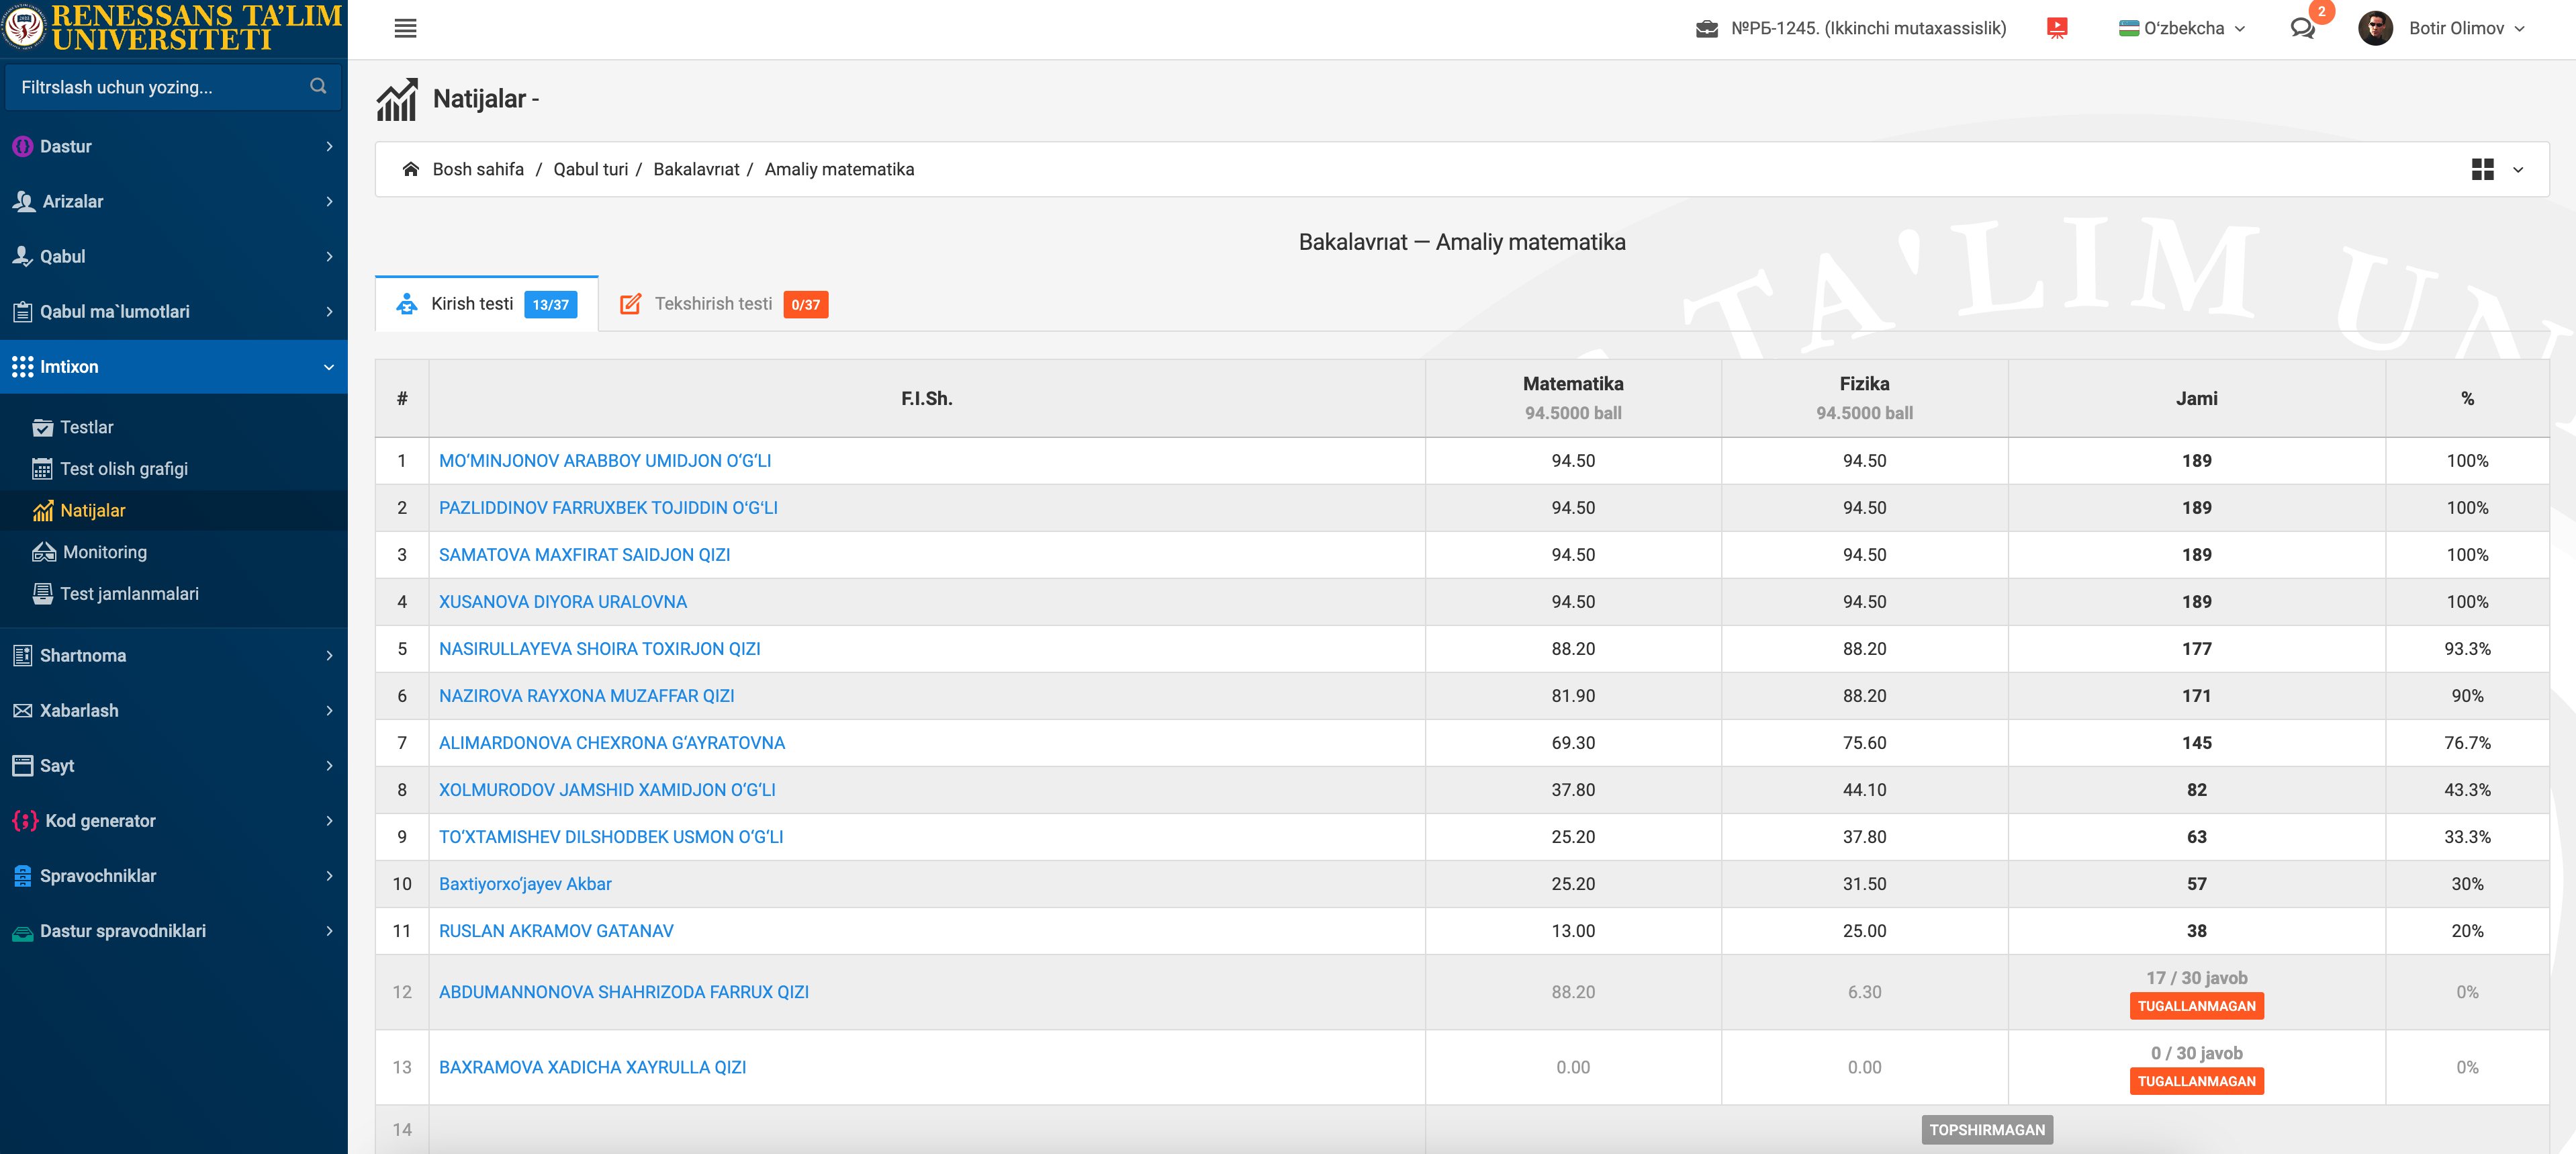Viewport: 2576px width, 1154px height.
Task: Click the Spravochniklar database icon
Action: [22, 875]
